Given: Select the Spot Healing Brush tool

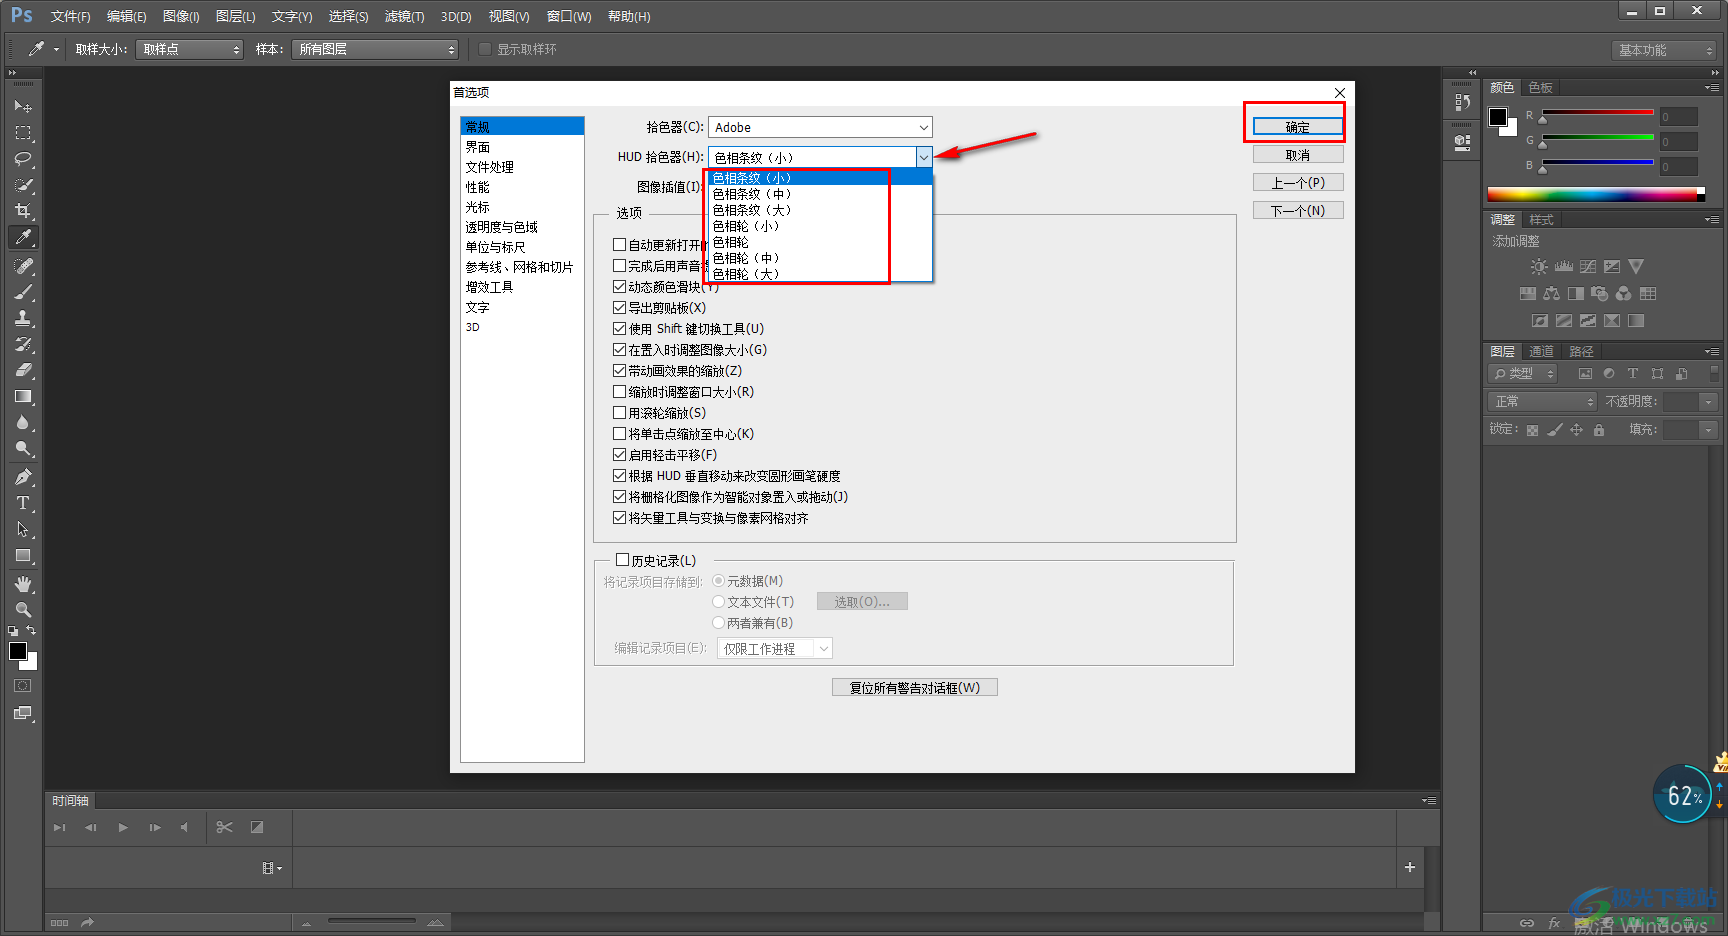Looking at the screenshot, I should tap(23, 266).
